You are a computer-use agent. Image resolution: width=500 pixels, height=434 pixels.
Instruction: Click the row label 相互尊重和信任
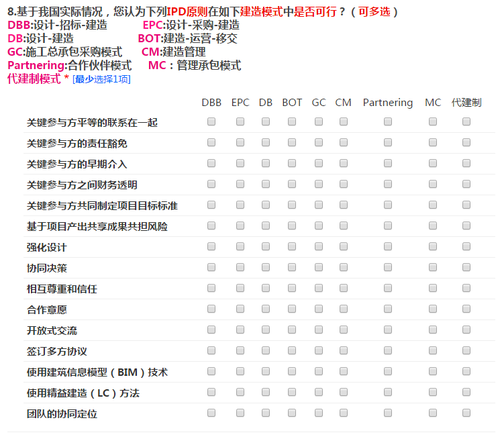[62, 289]
